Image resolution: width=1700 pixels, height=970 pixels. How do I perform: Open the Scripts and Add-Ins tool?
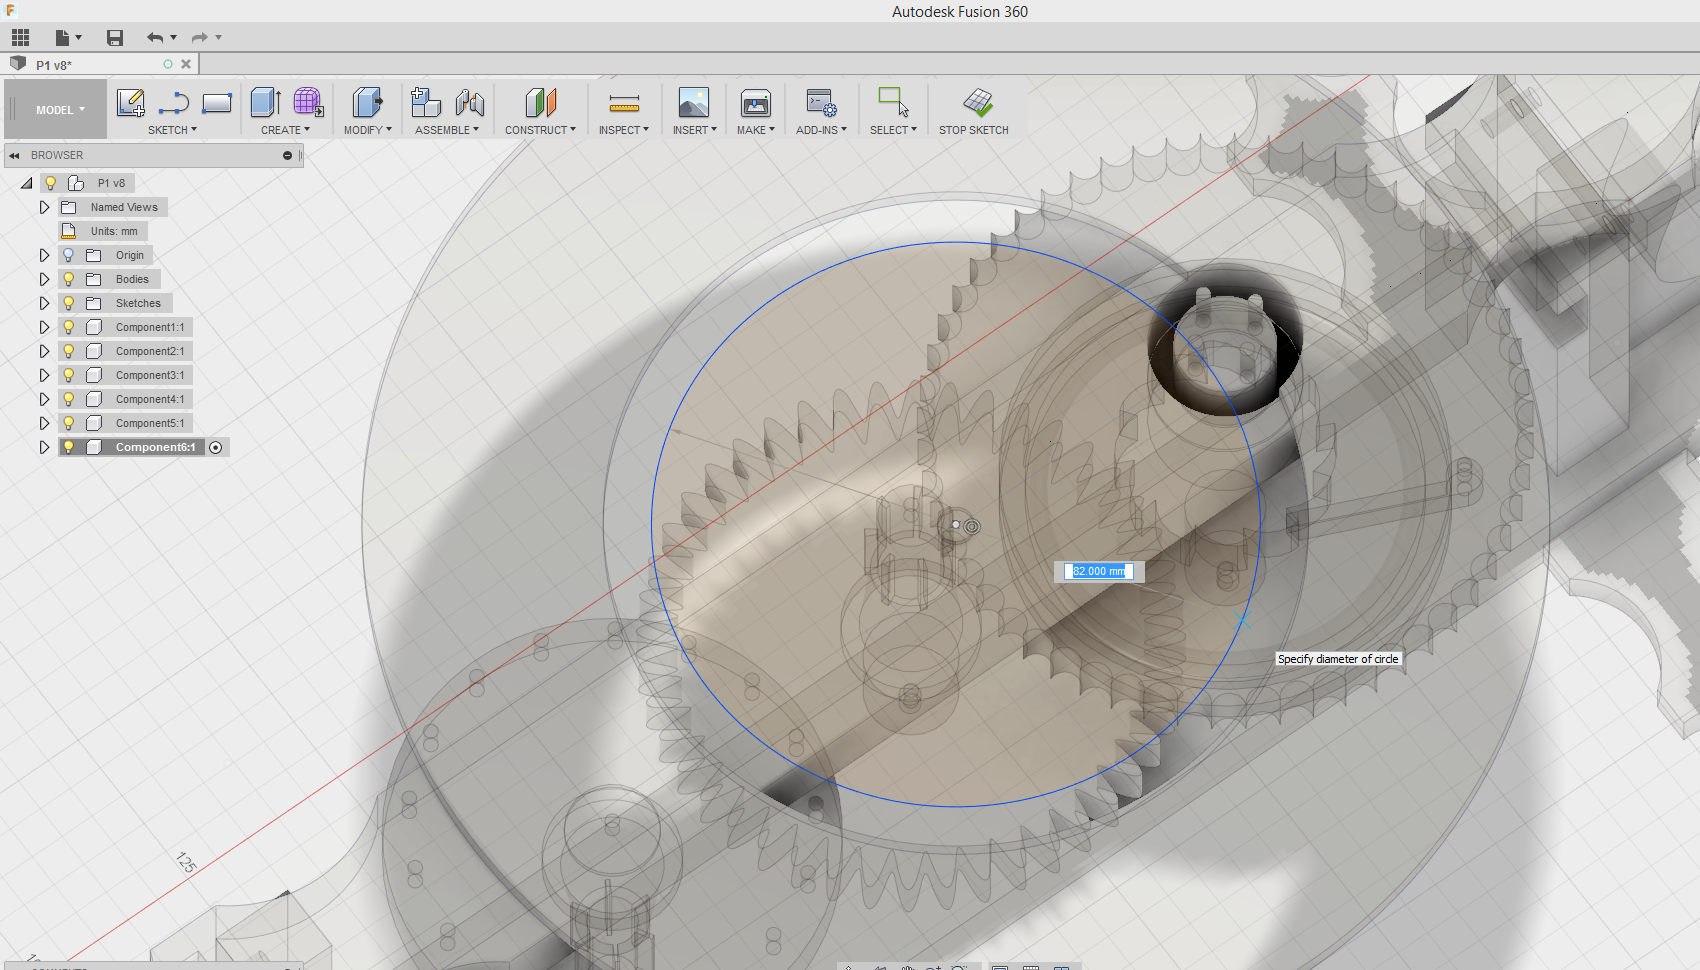click(822, 102)
